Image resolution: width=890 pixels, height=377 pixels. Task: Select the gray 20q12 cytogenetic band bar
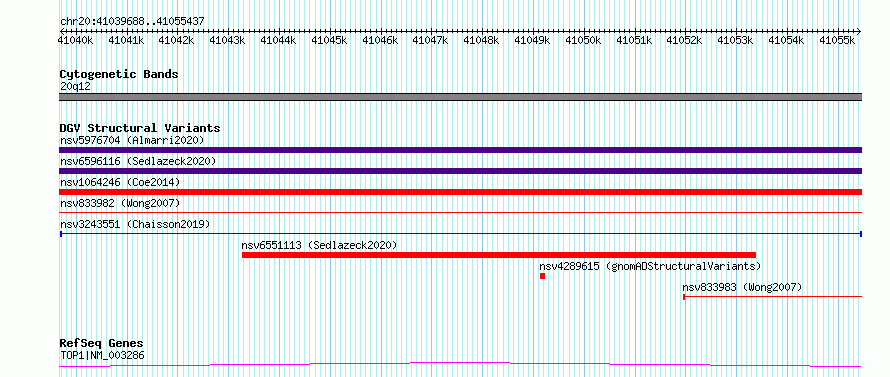tap(460, 97)
